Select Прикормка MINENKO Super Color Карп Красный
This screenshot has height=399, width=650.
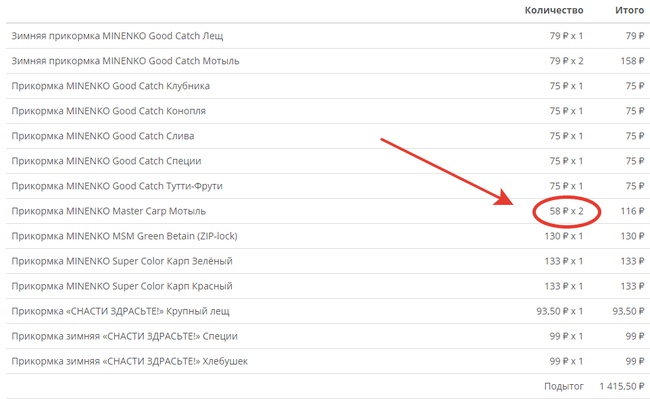(122, 286)
